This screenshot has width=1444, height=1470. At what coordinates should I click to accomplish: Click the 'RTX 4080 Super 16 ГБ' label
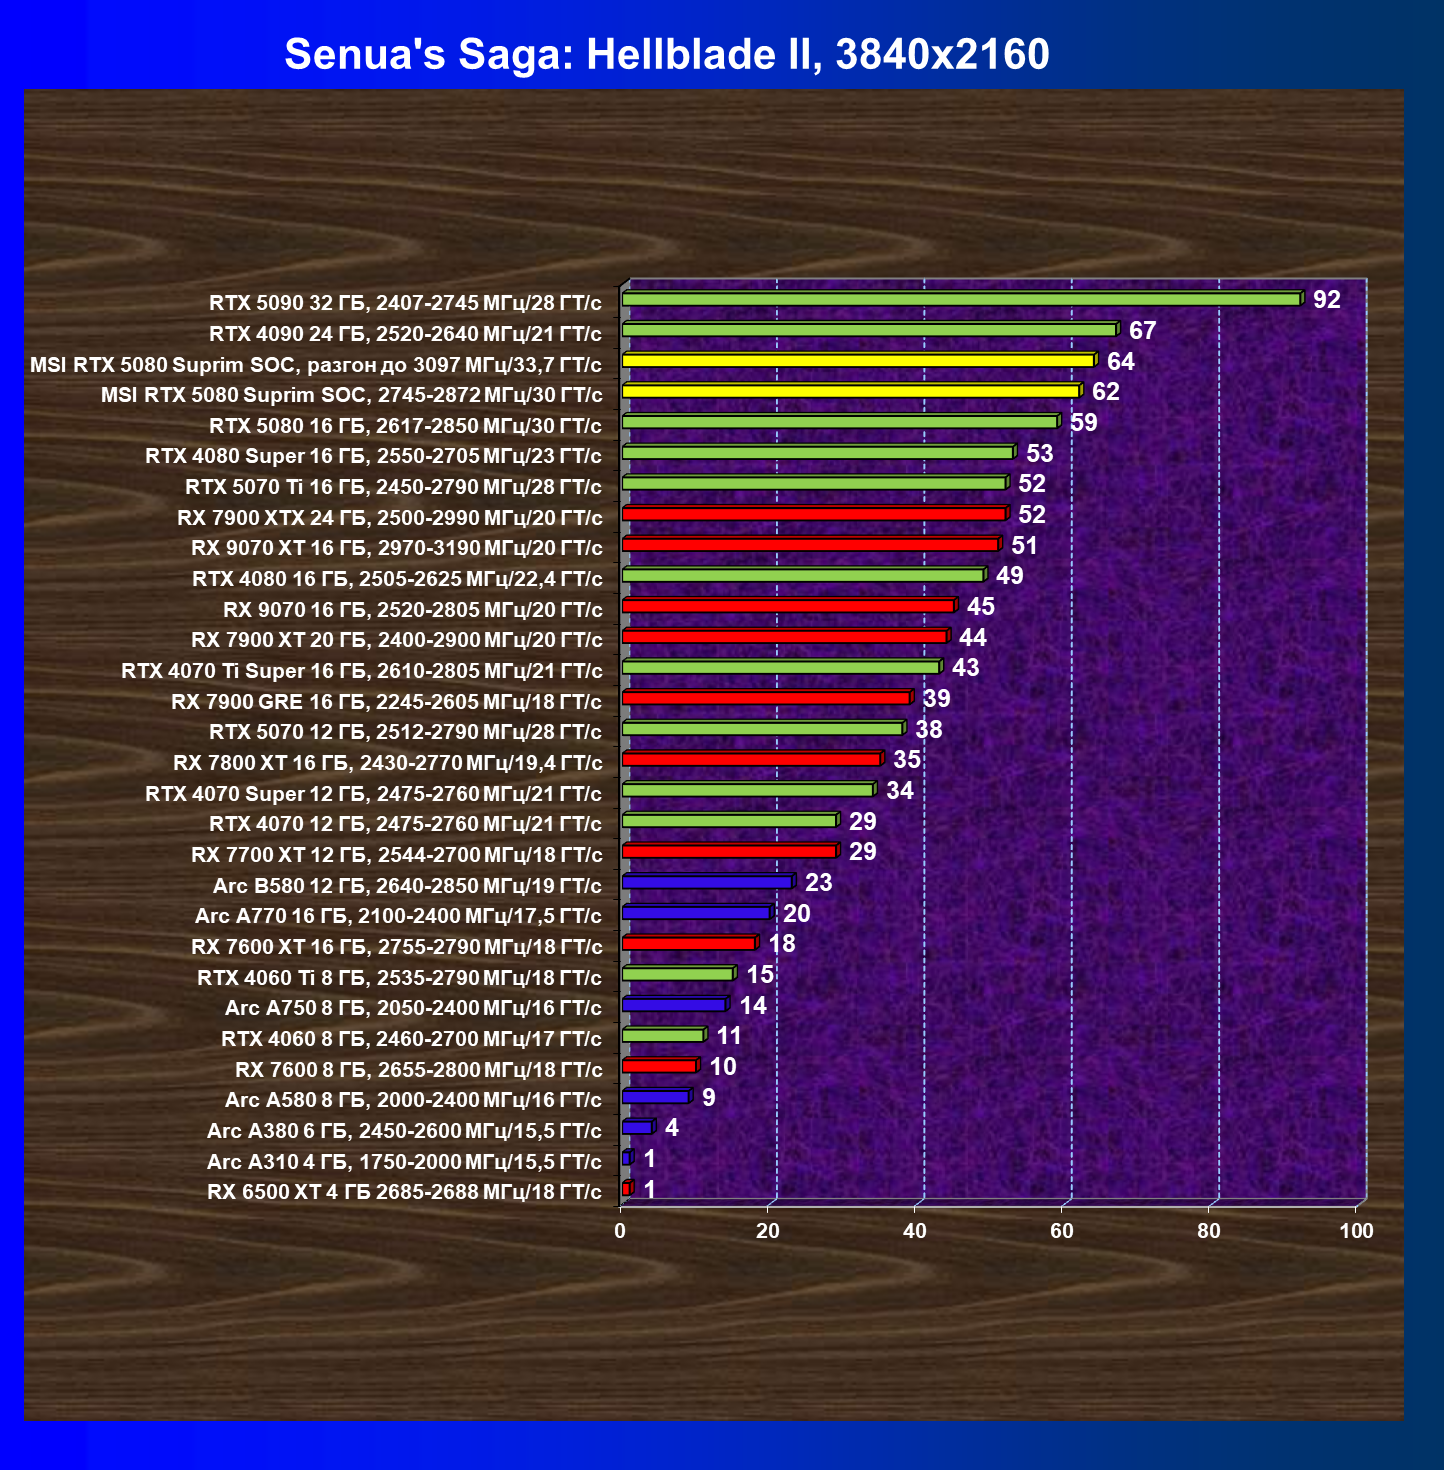(x=373, y=456)
